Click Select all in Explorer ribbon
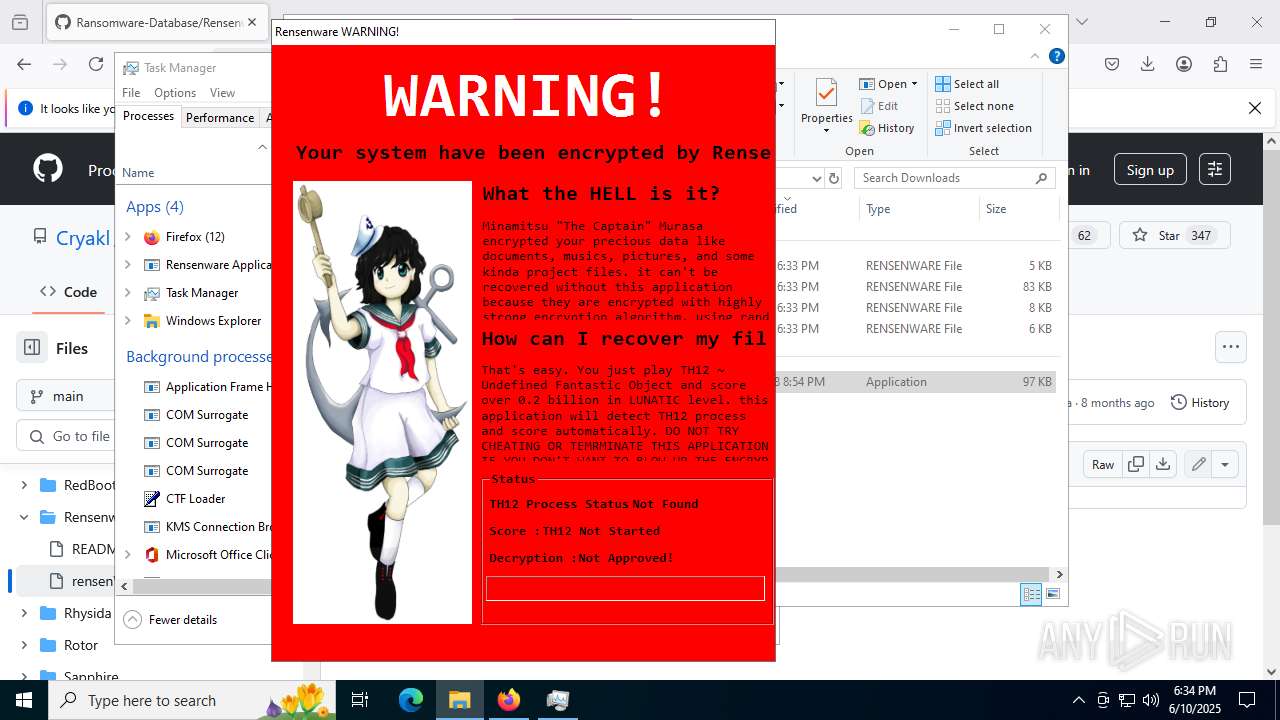This screenshot has height=720, width=1280. pyautogui.click(x=967, y=84)
